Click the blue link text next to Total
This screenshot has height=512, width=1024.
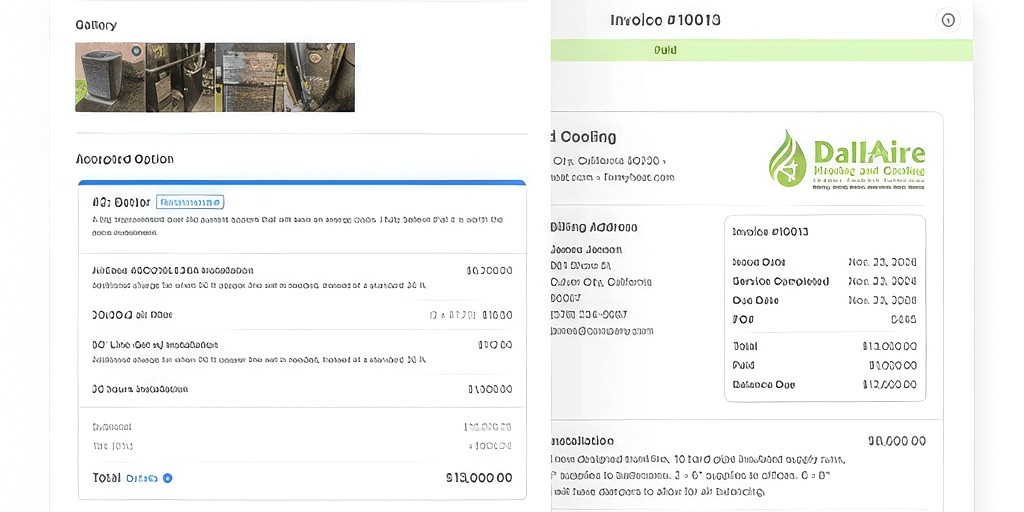pos(142,478)
